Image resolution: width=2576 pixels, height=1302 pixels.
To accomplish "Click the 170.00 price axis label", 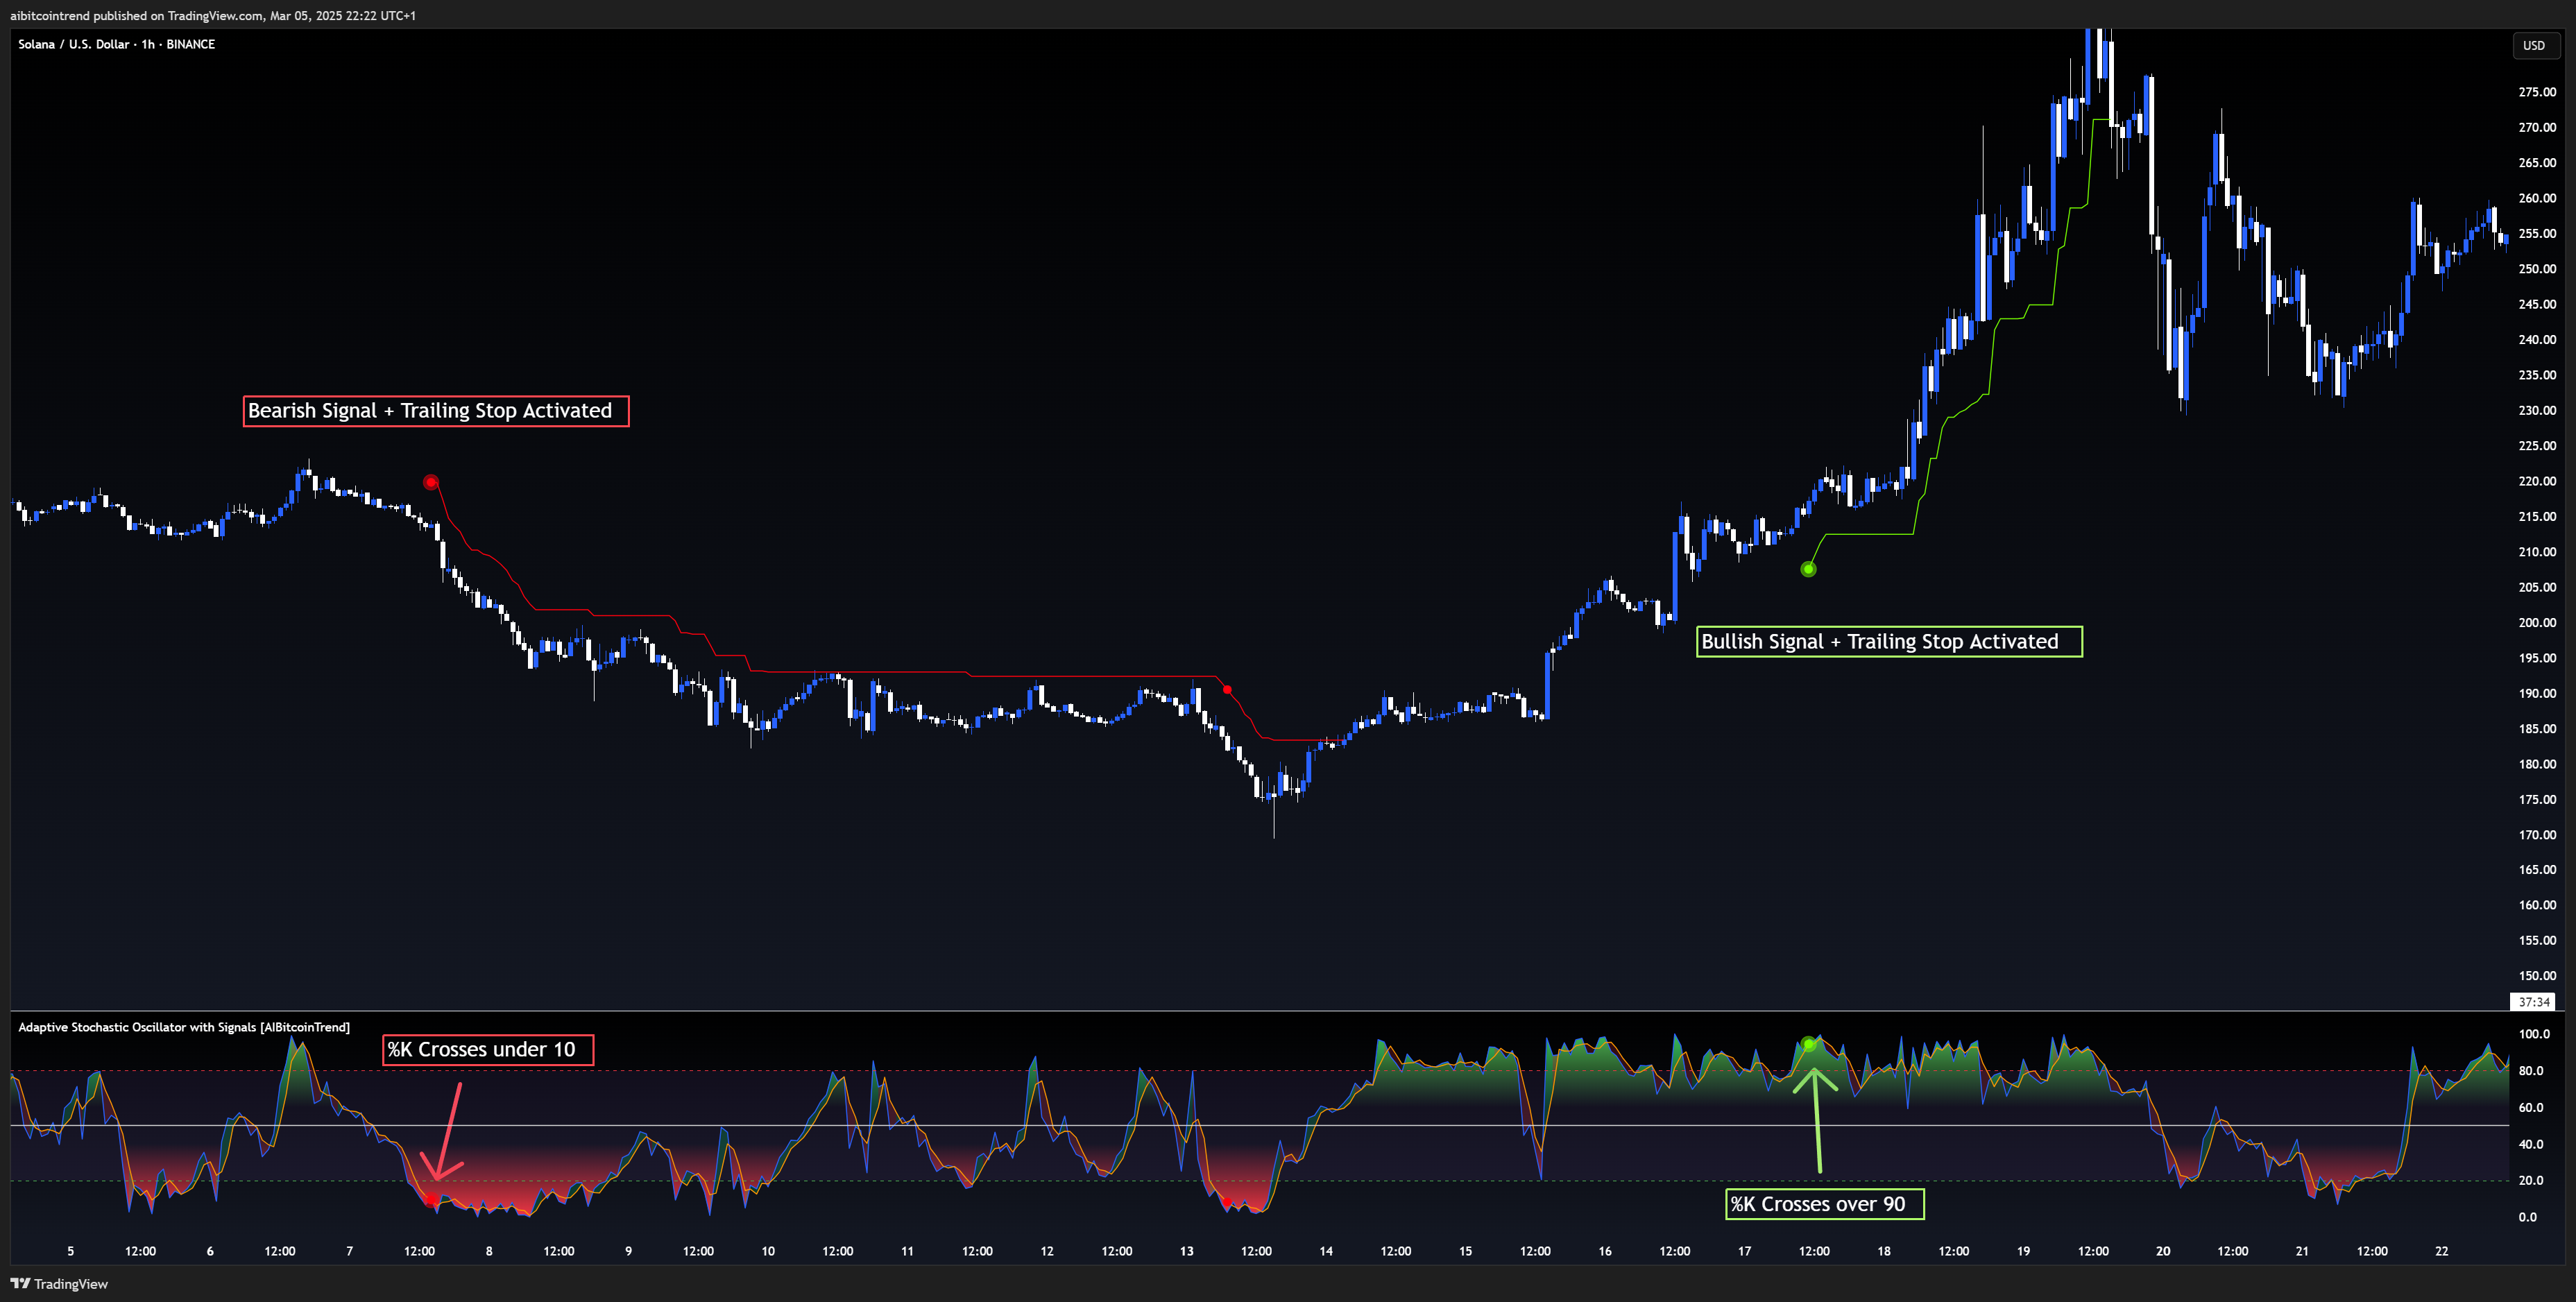I will pyautogui.click(x=2537, y=834).
